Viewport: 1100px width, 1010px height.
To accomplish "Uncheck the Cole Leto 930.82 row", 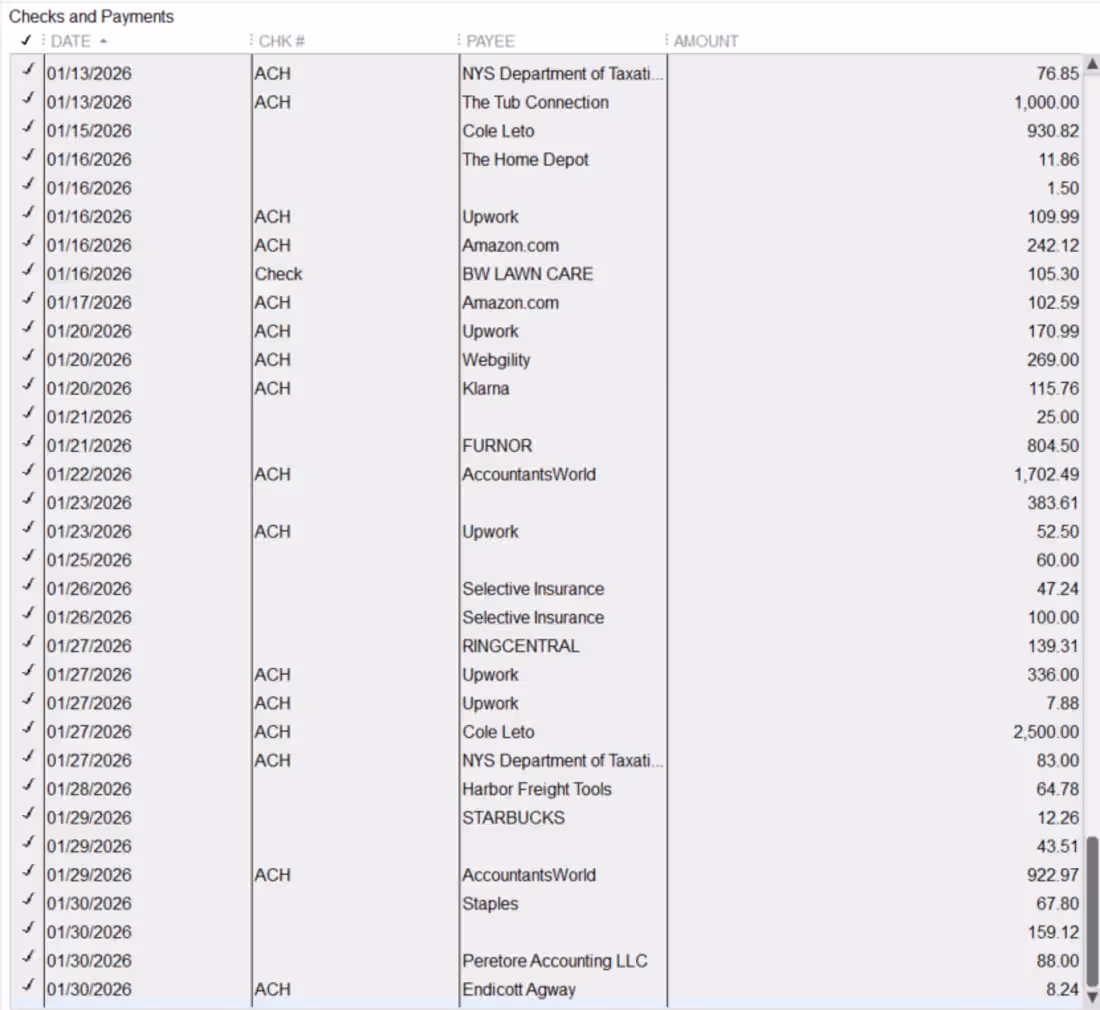I will tap(28, 128).
